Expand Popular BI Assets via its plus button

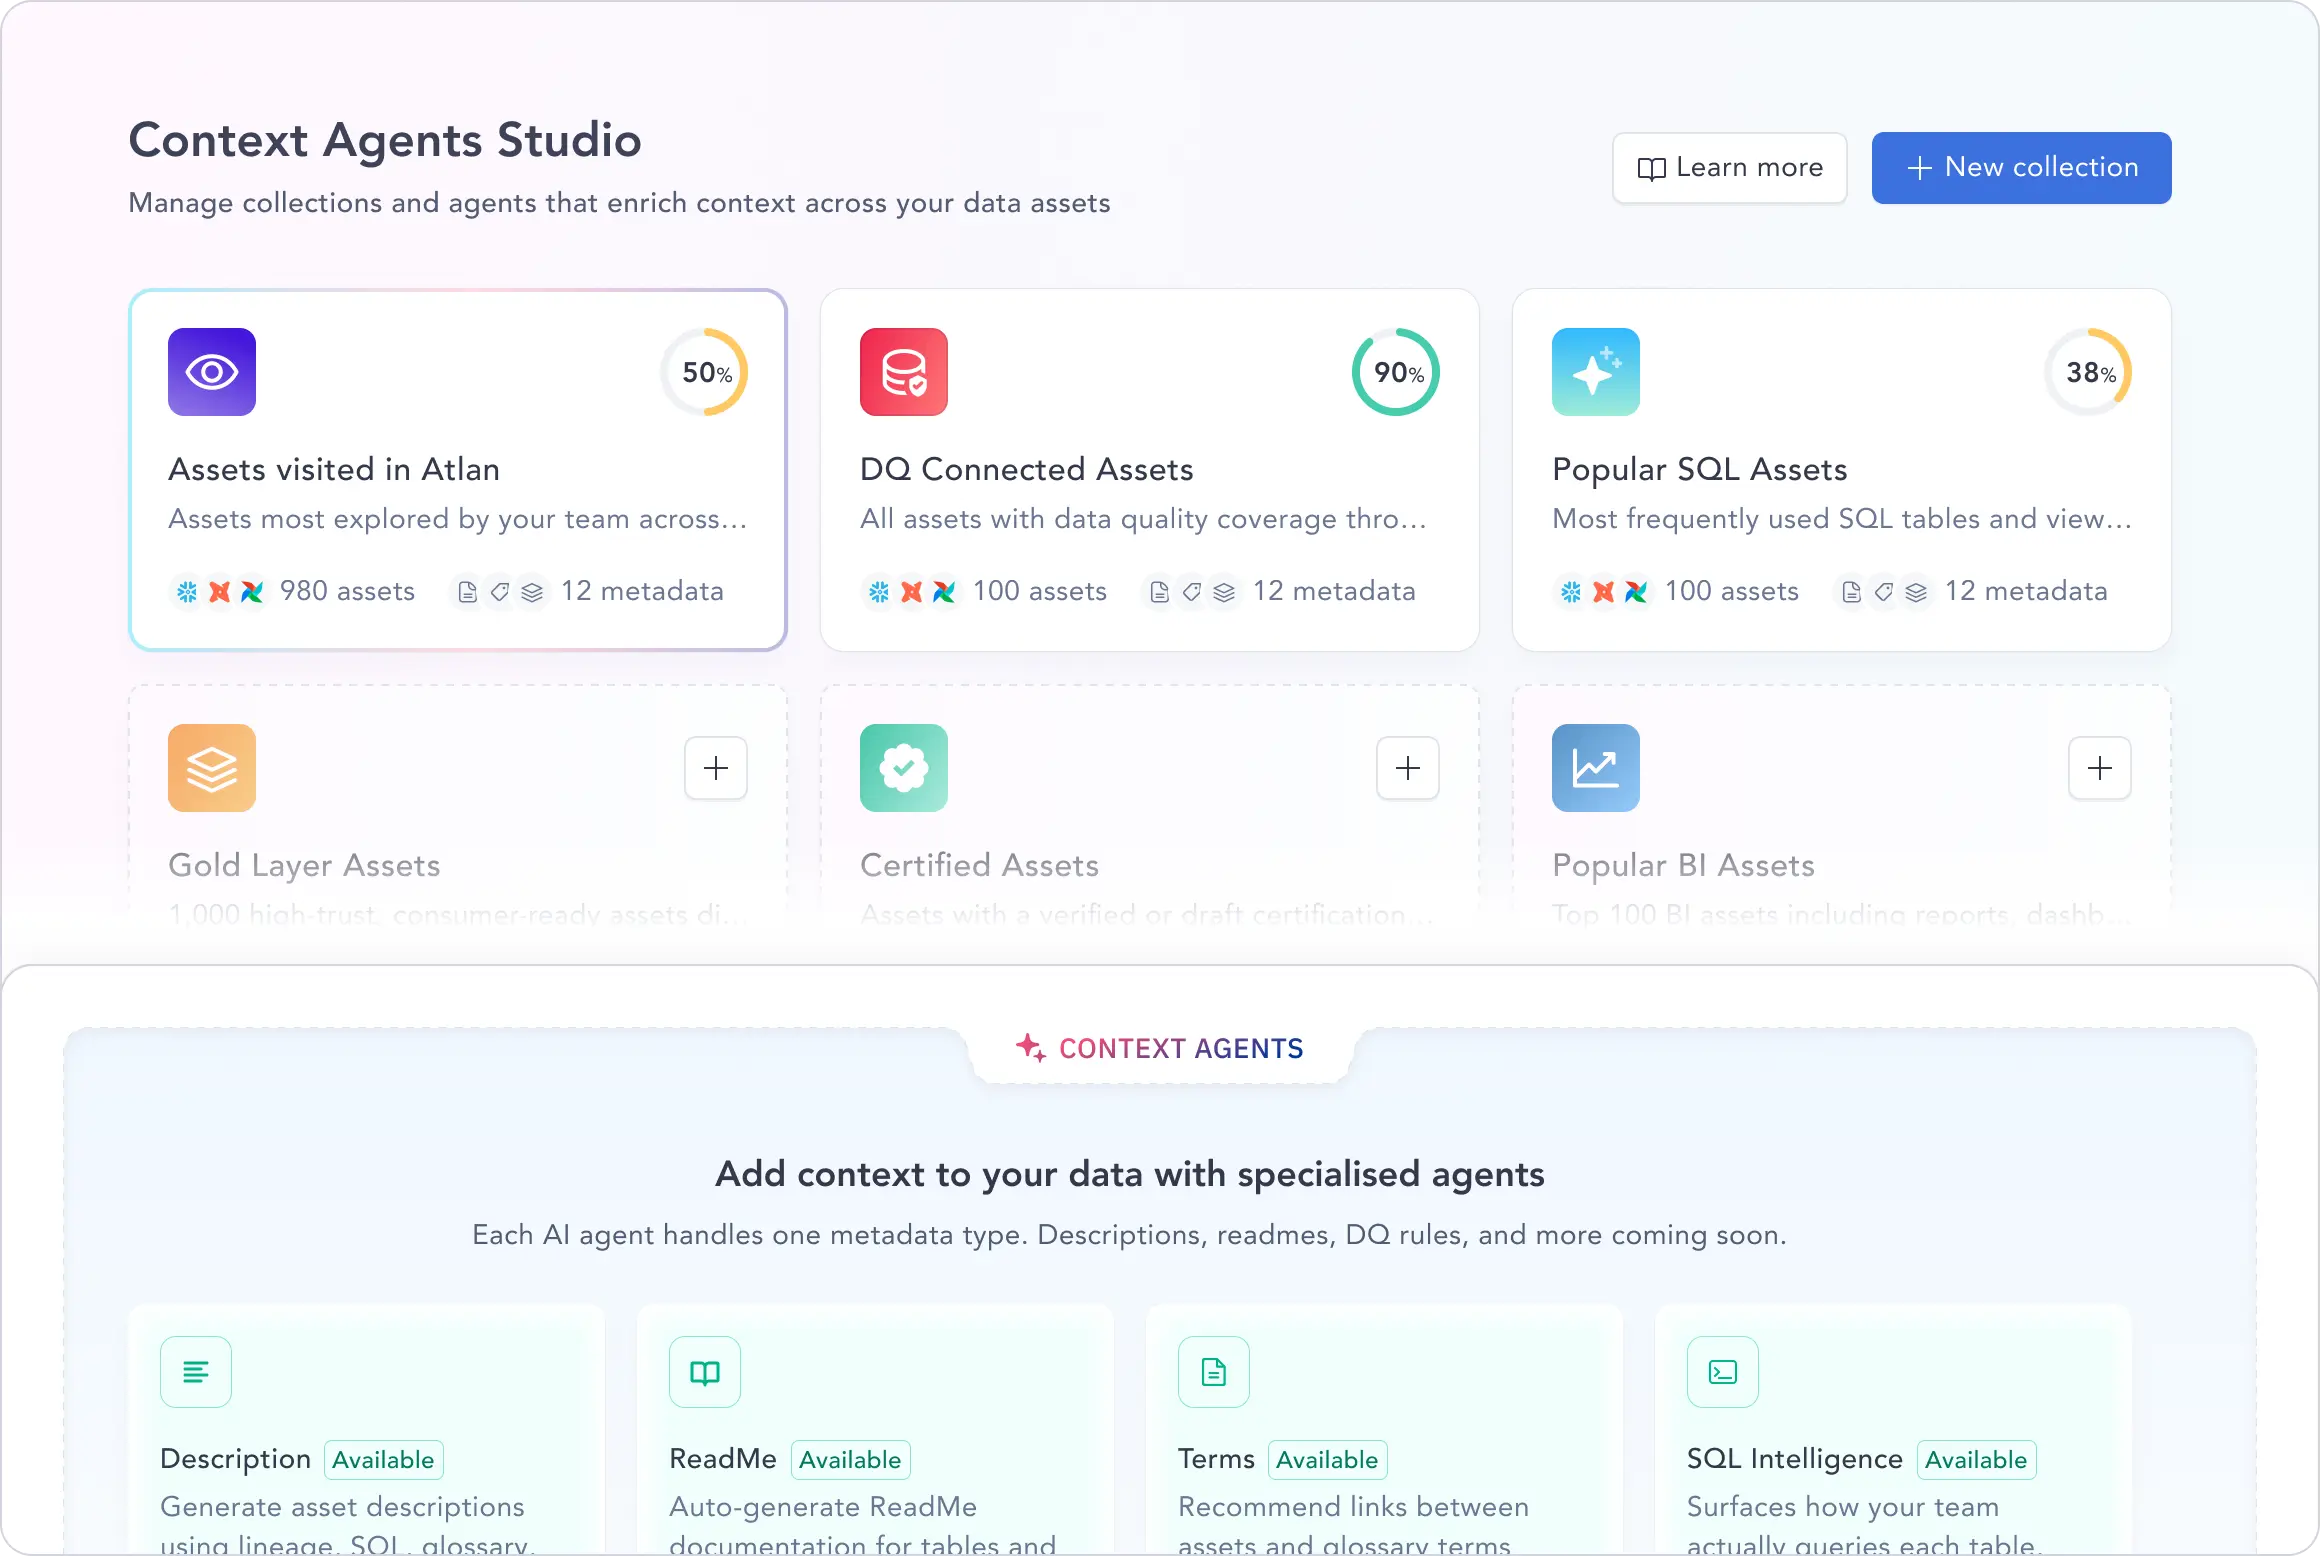point(2100,768)
